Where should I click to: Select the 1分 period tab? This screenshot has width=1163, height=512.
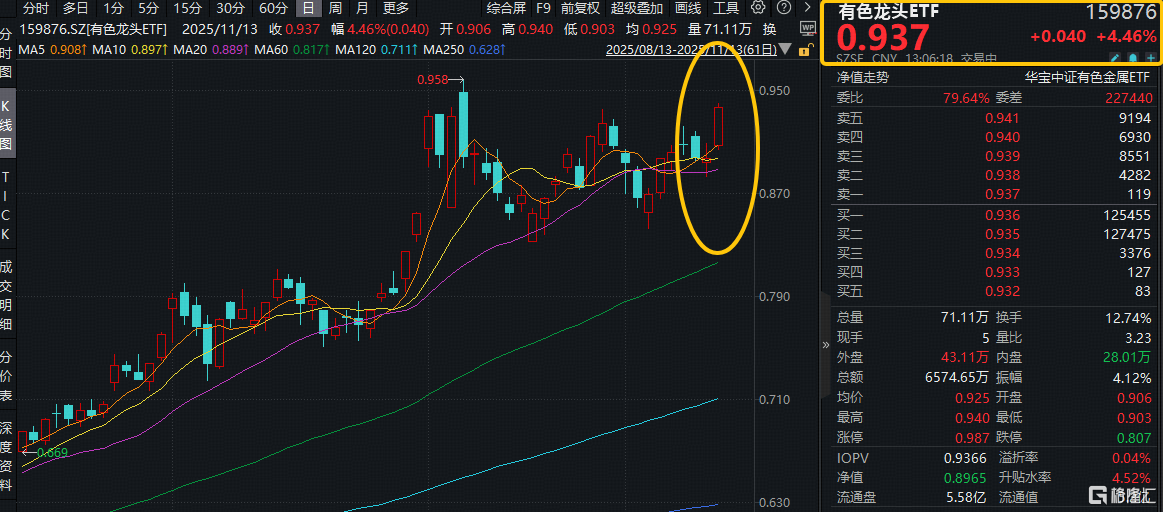pyautogui.click(x=114, y=8)
